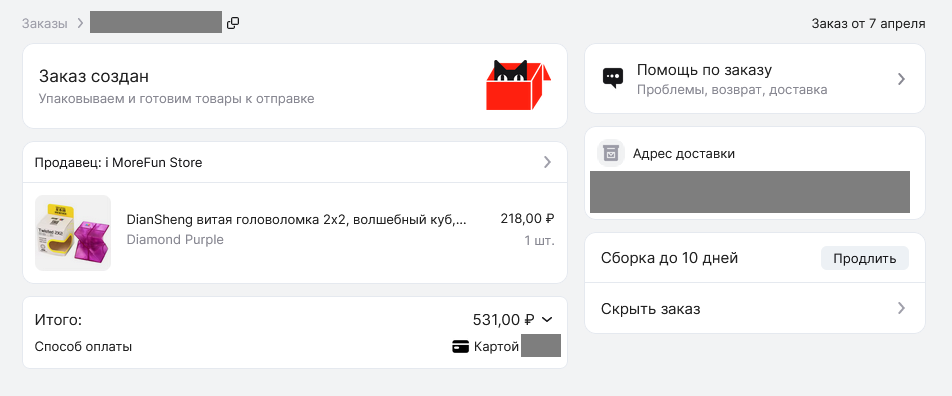The image size is (952, 396).
Task: Open DianSheng puzzle product title
Action: [296, 219]
